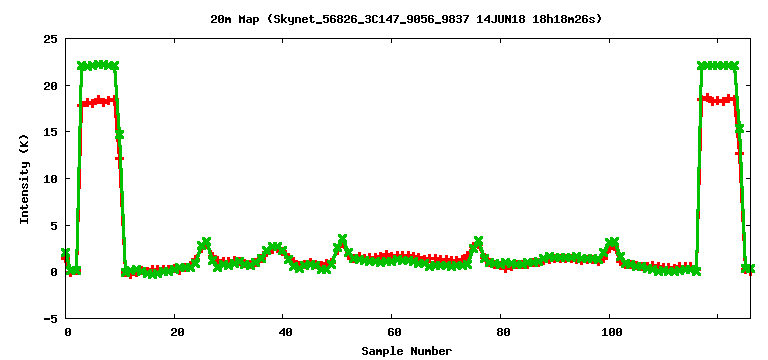Click the green peak near sample 100
This screenshot has width=768, height=360.
(x=610, y=242)
